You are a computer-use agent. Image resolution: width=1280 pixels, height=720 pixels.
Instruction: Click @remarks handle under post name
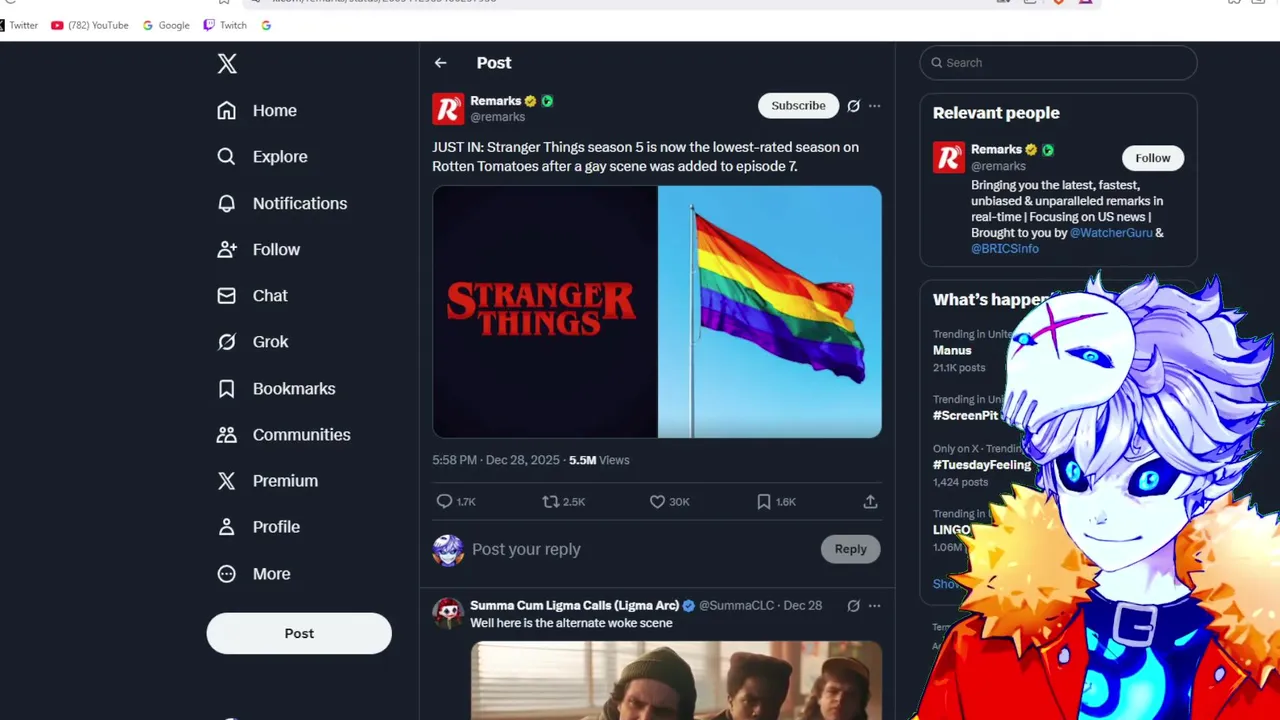pos(498,117)
